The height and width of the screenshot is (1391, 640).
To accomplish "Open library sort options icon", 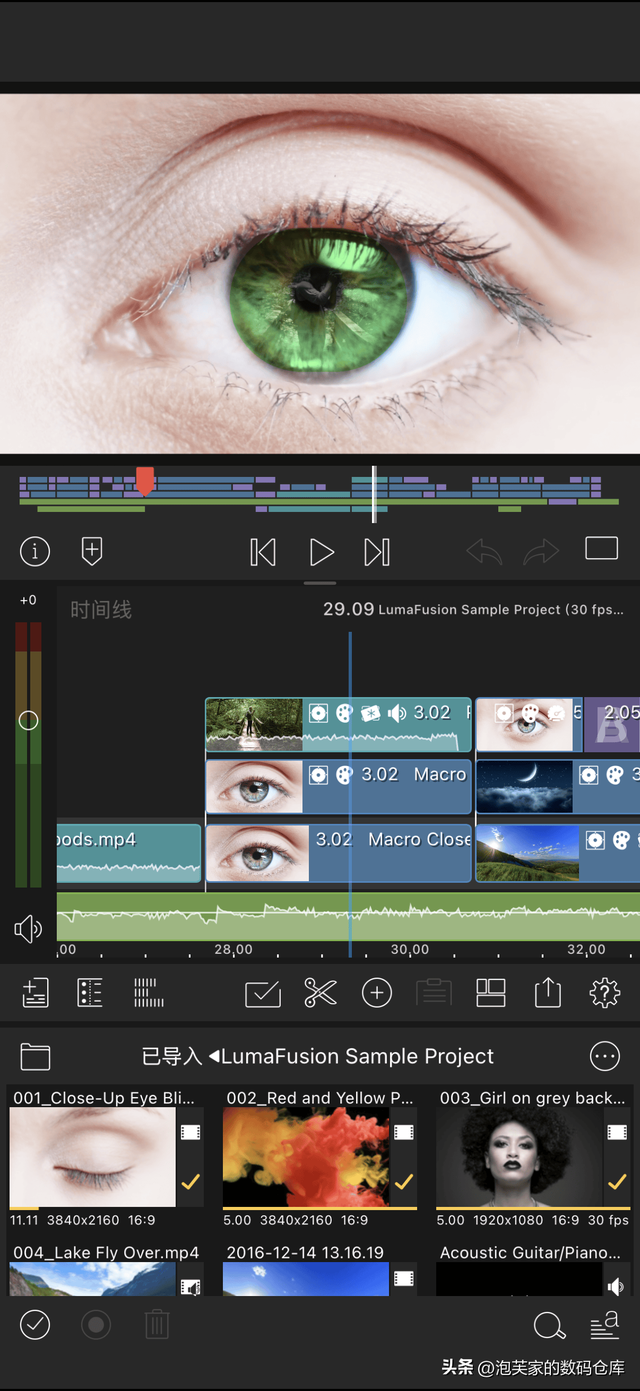I will click(x=605, y=1325).
